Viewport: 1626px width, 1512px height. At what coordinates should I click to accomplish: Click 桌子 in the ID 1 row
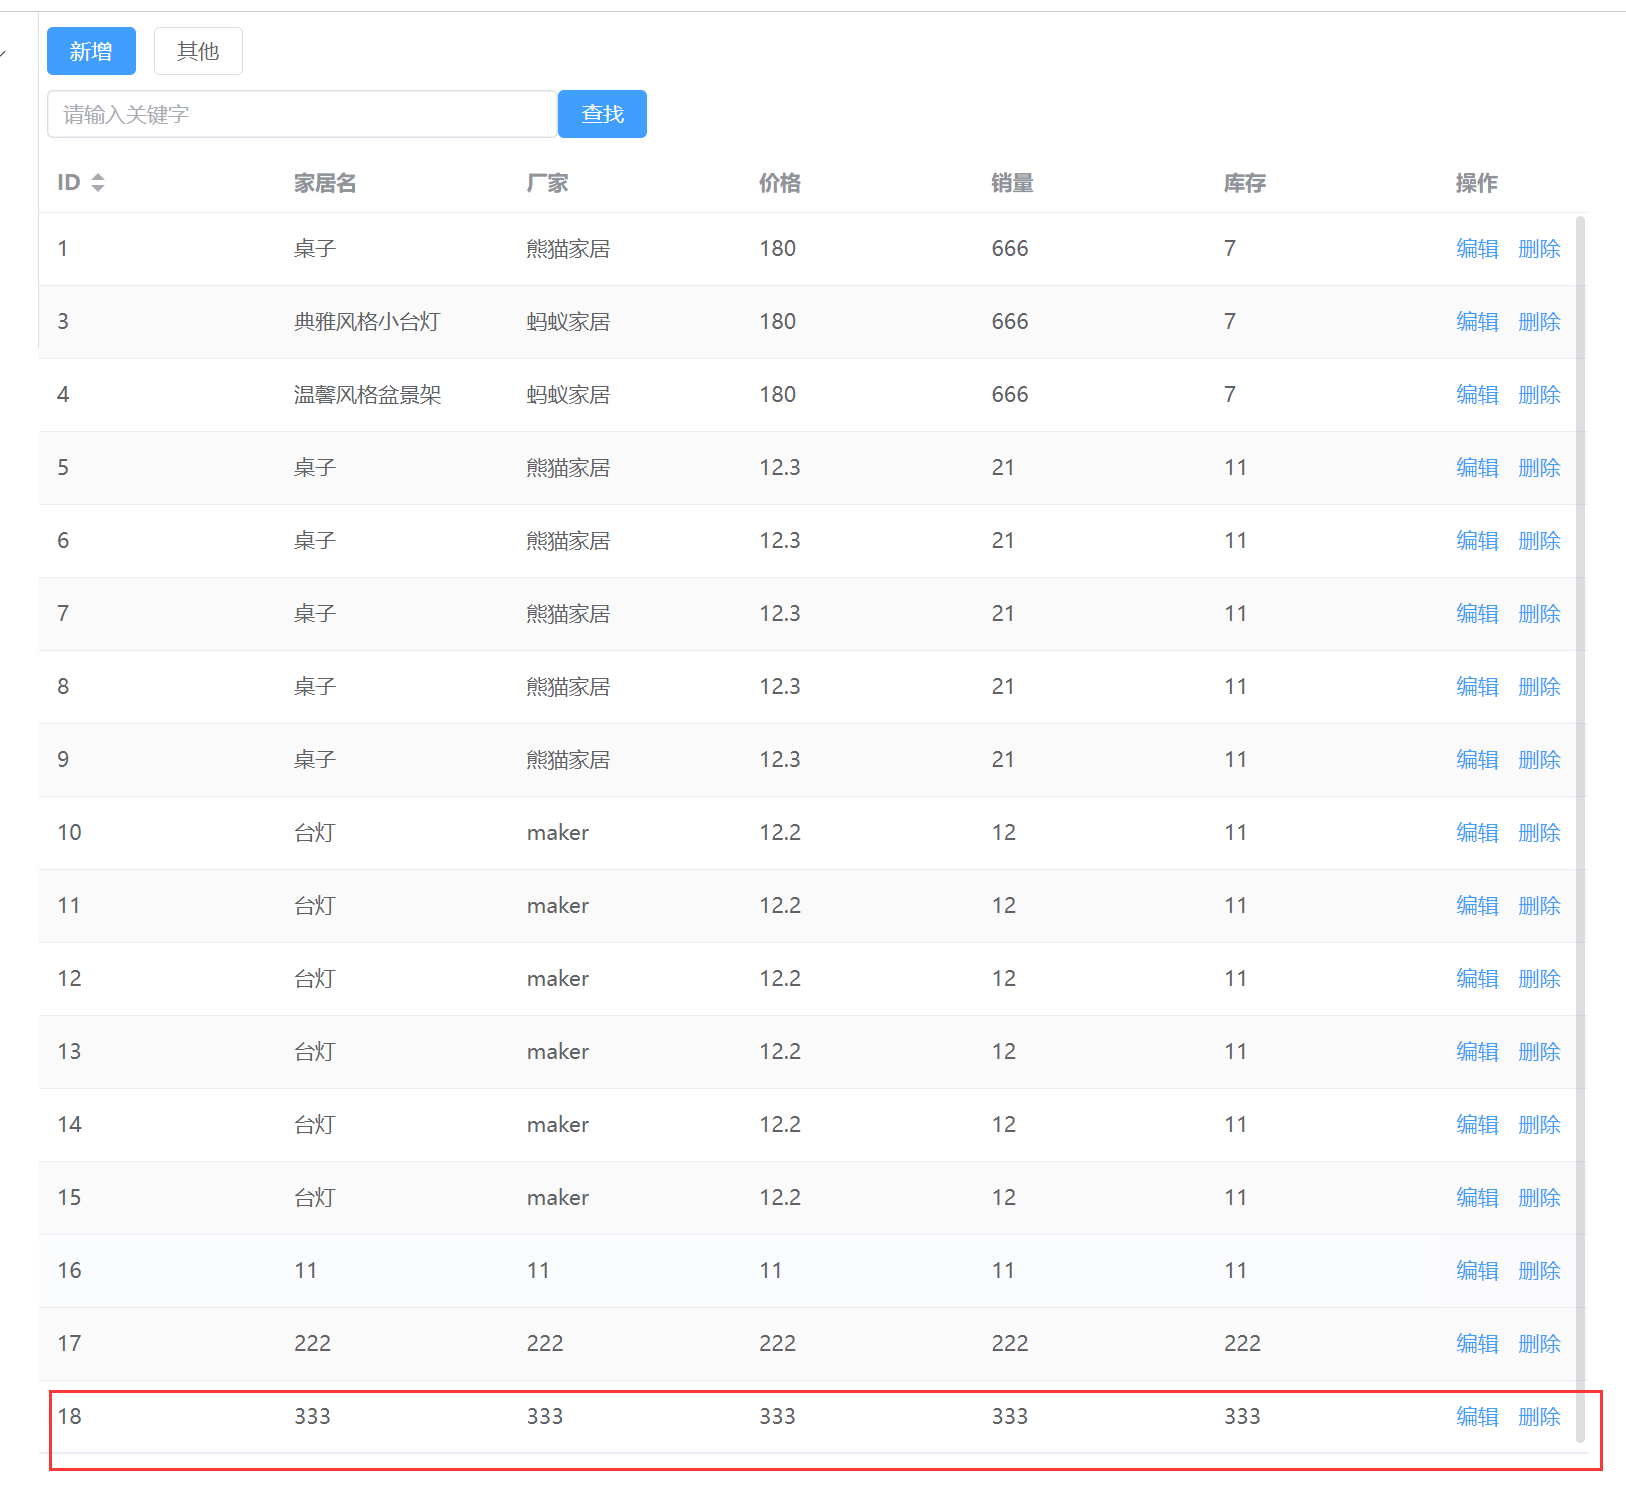click(x=315, y=249)
